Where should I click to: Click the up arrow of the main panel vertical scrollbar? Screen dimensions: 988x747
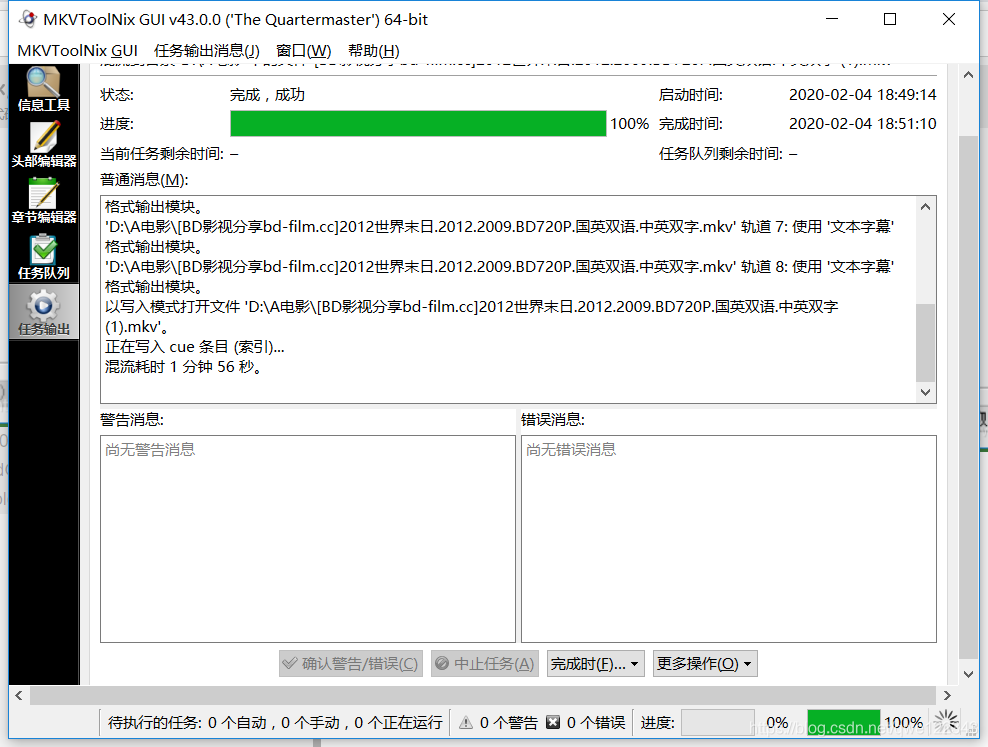[x=968, y=74]
